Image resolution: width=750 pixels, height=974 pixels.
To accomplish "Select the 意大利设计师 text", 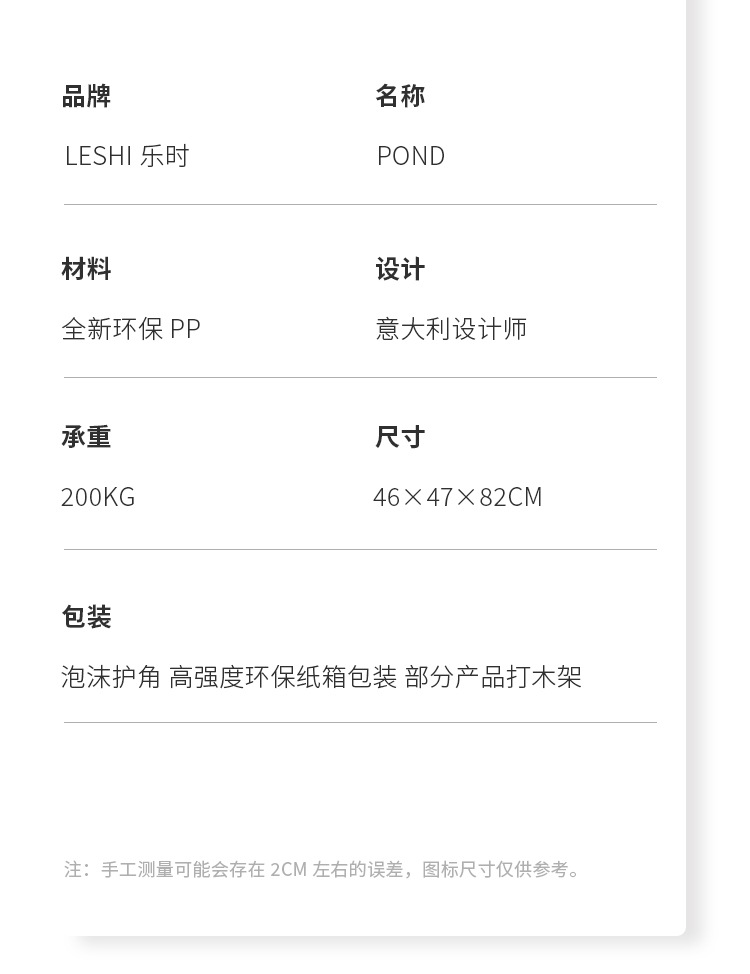I will click(451, 329).
